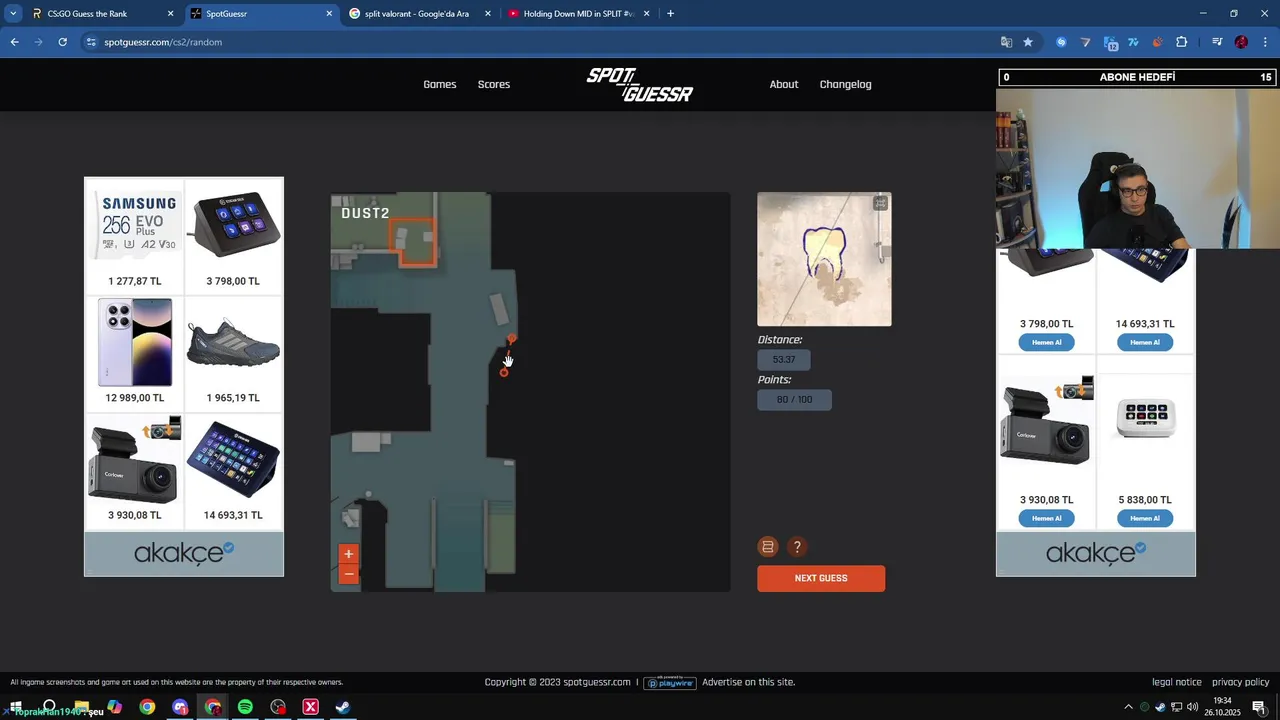Open the Scores menu
Image resolution: width=1280 pixels, height=720 pixels.
[494, 84]
